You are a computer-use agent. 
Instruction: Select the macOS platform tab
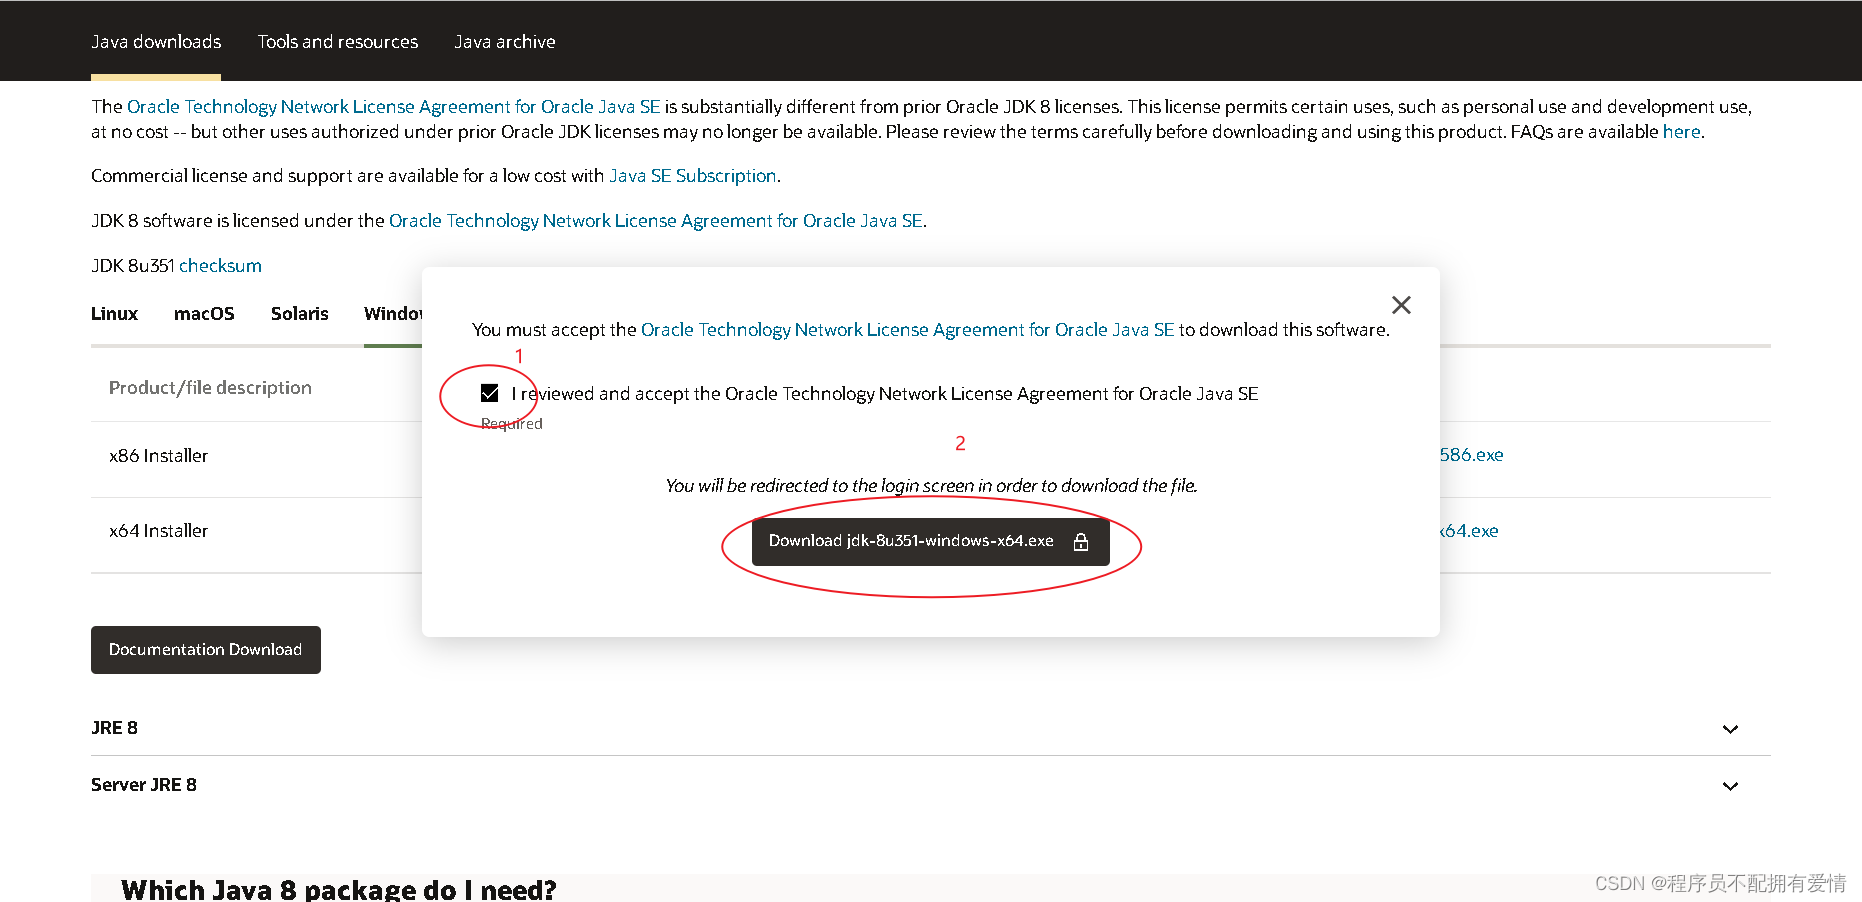point(204,314)
